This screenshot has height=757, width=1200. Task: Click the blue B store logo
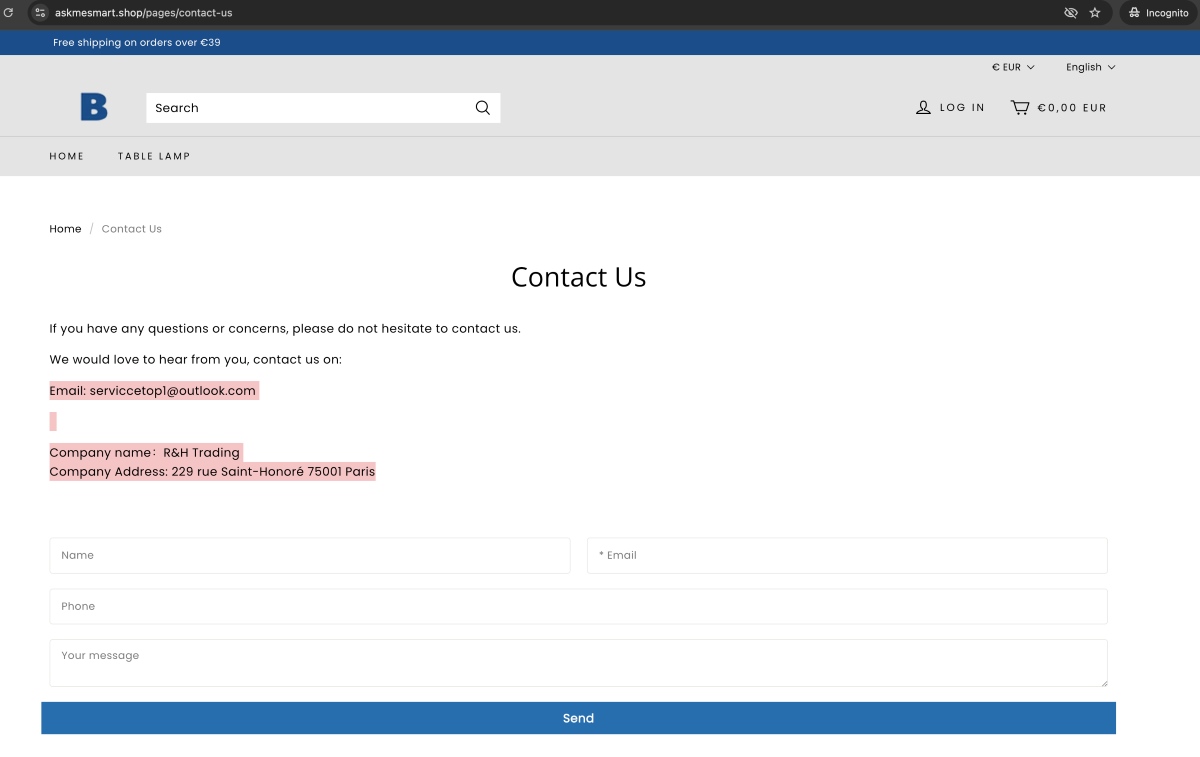tap(93, 106)
